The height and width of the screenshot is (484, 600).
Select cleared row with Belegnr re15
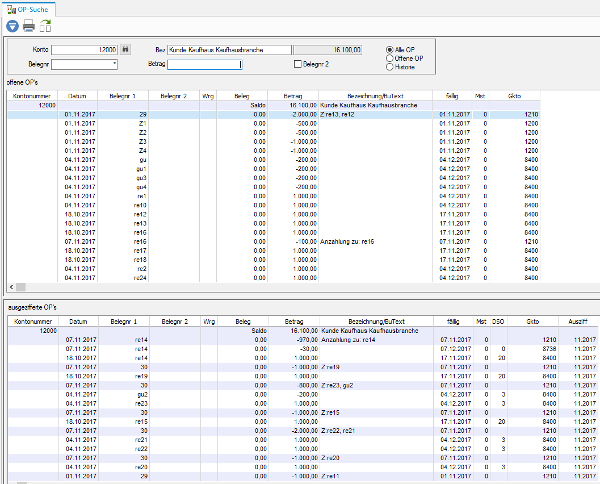tap(302, 422)
